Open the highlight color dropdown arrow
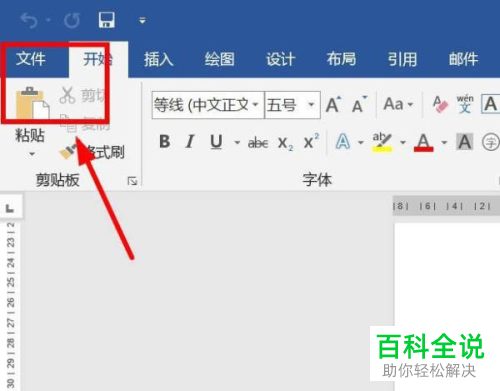 point(403,143)
